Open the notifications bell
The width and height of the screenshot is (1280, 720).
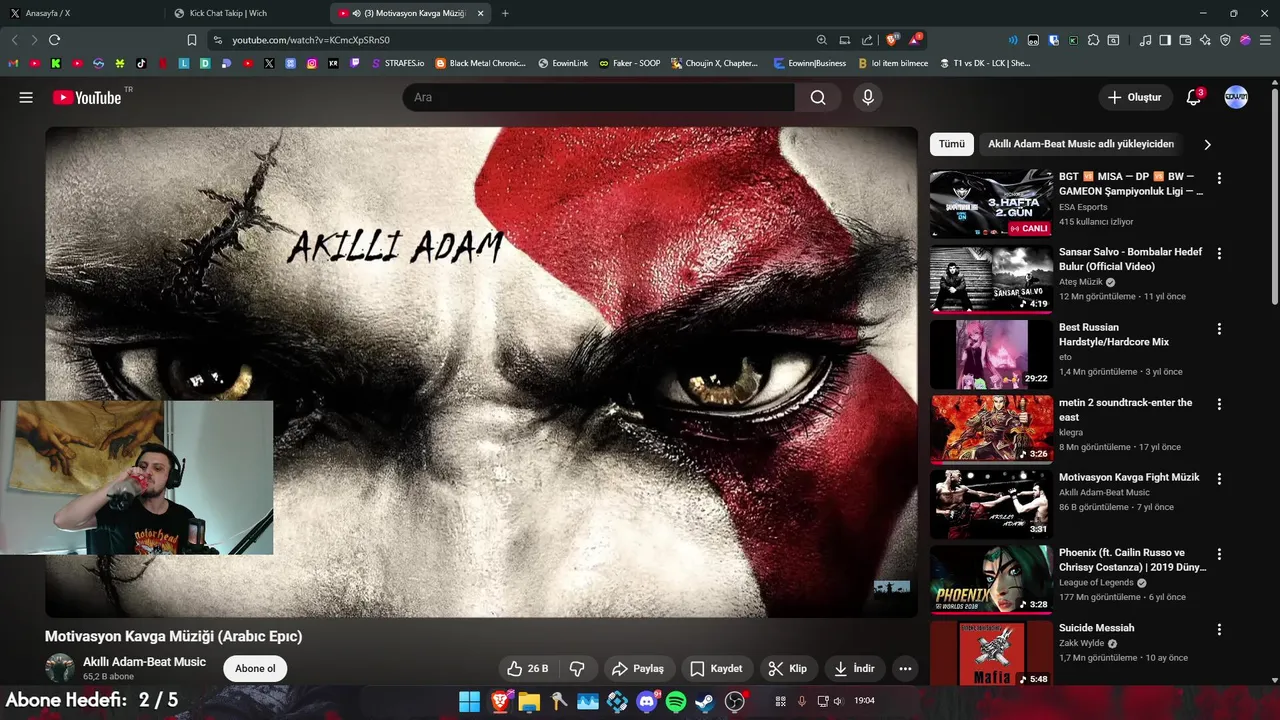pos(1193,97)
